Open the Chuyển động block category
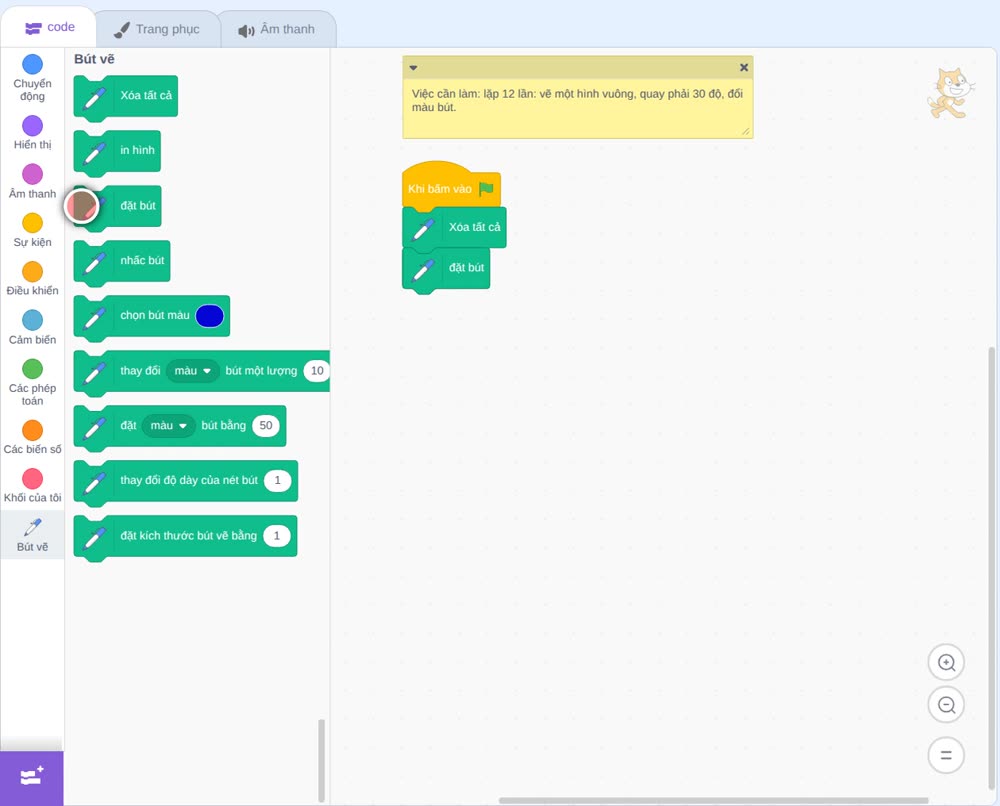 tap(32, 78)
